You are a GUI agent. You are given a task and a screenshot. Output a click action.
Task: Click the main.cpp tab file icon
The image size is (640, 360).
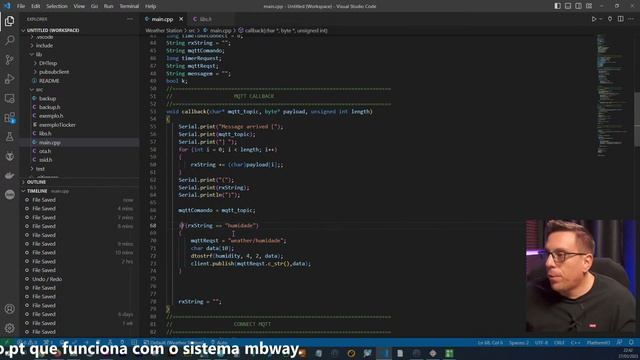147,19
